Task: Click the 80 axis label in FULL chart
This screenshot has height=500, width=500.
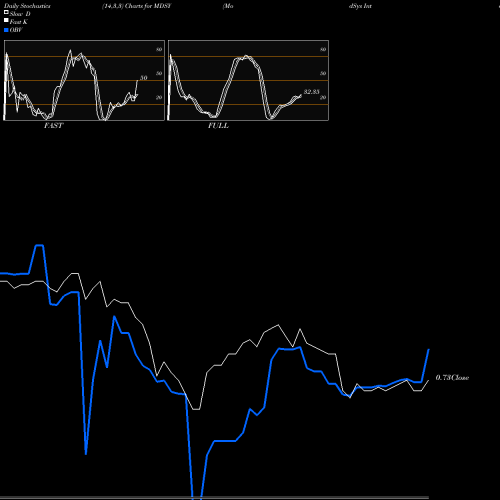Action: coord(323,49)
